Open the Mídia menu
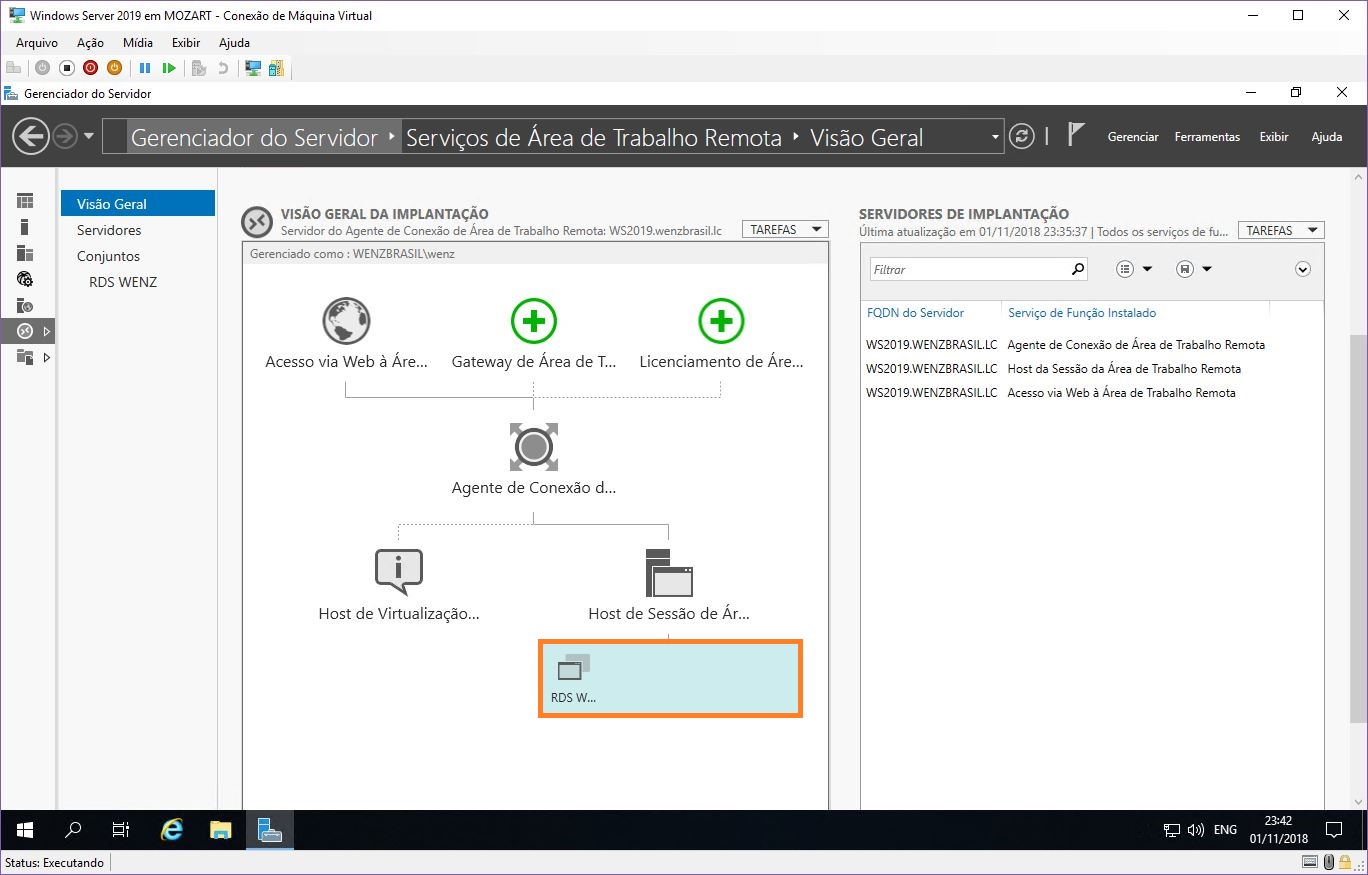Image resolution: width=1368 pixels, height=875 pixels. pyautogui.click(x=138, y=43)
